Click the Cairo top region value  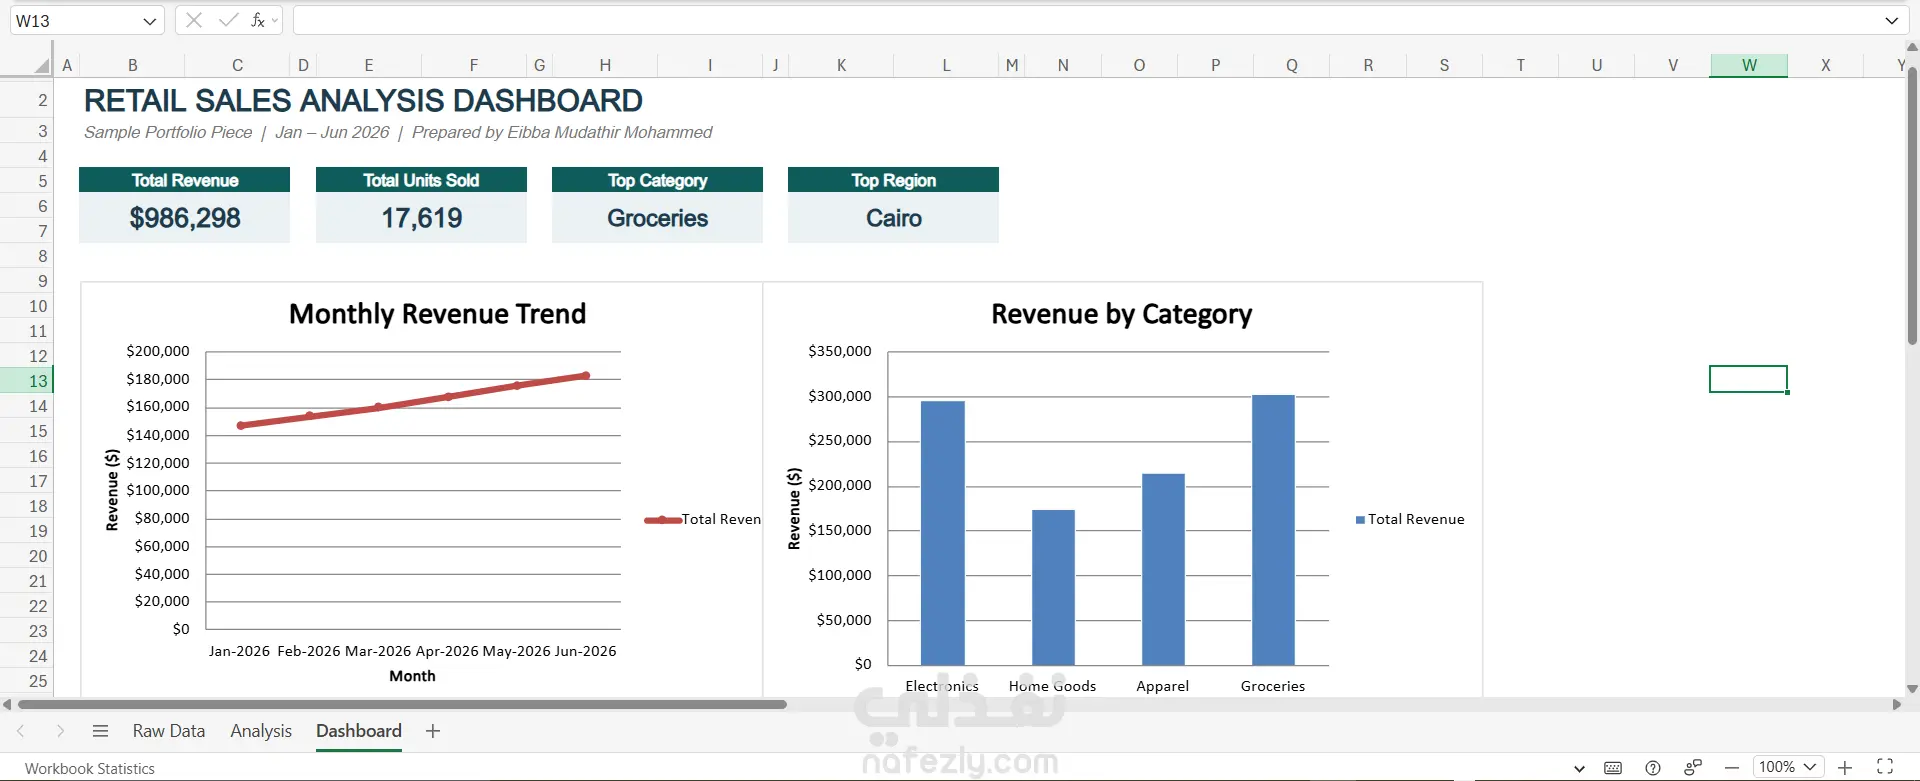(894, 218)
